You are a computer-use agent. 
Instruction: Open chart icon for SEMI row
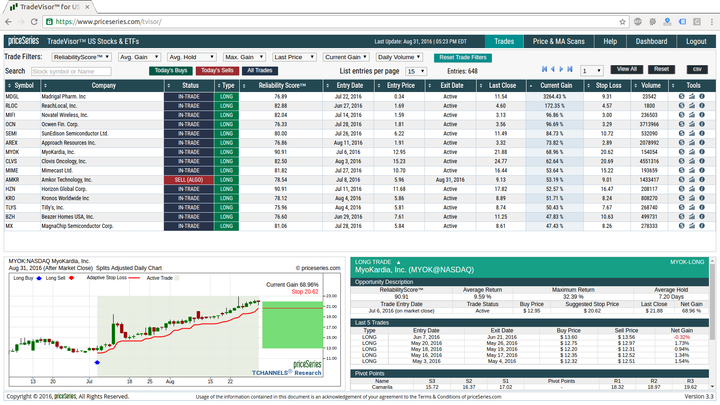(x=692, y=133)
